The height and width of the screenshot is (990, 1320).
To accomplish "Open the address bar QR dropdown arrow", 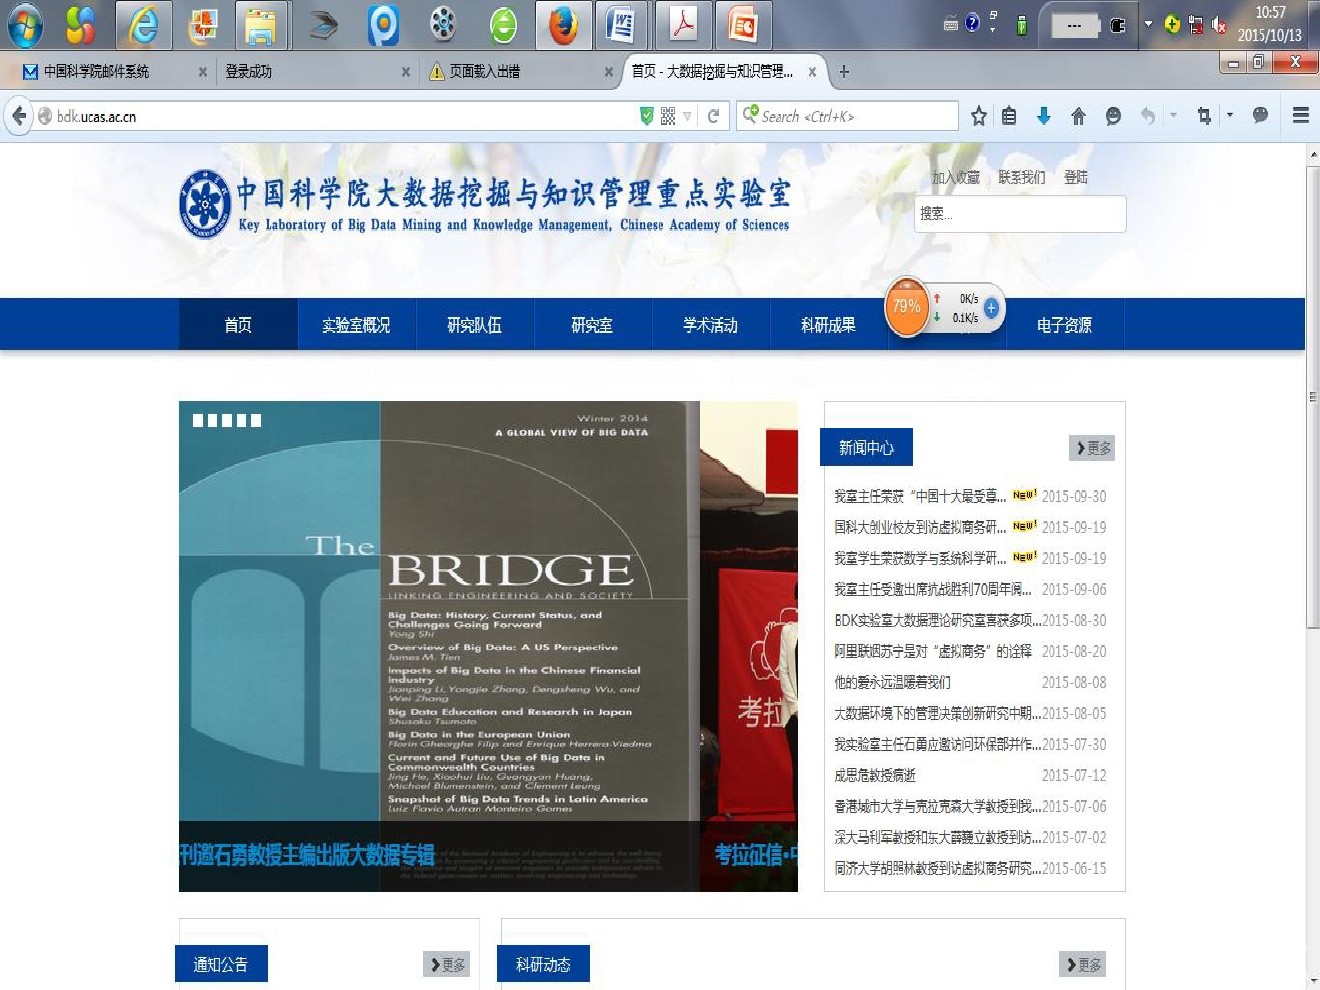I will click(x=687, y=117).
